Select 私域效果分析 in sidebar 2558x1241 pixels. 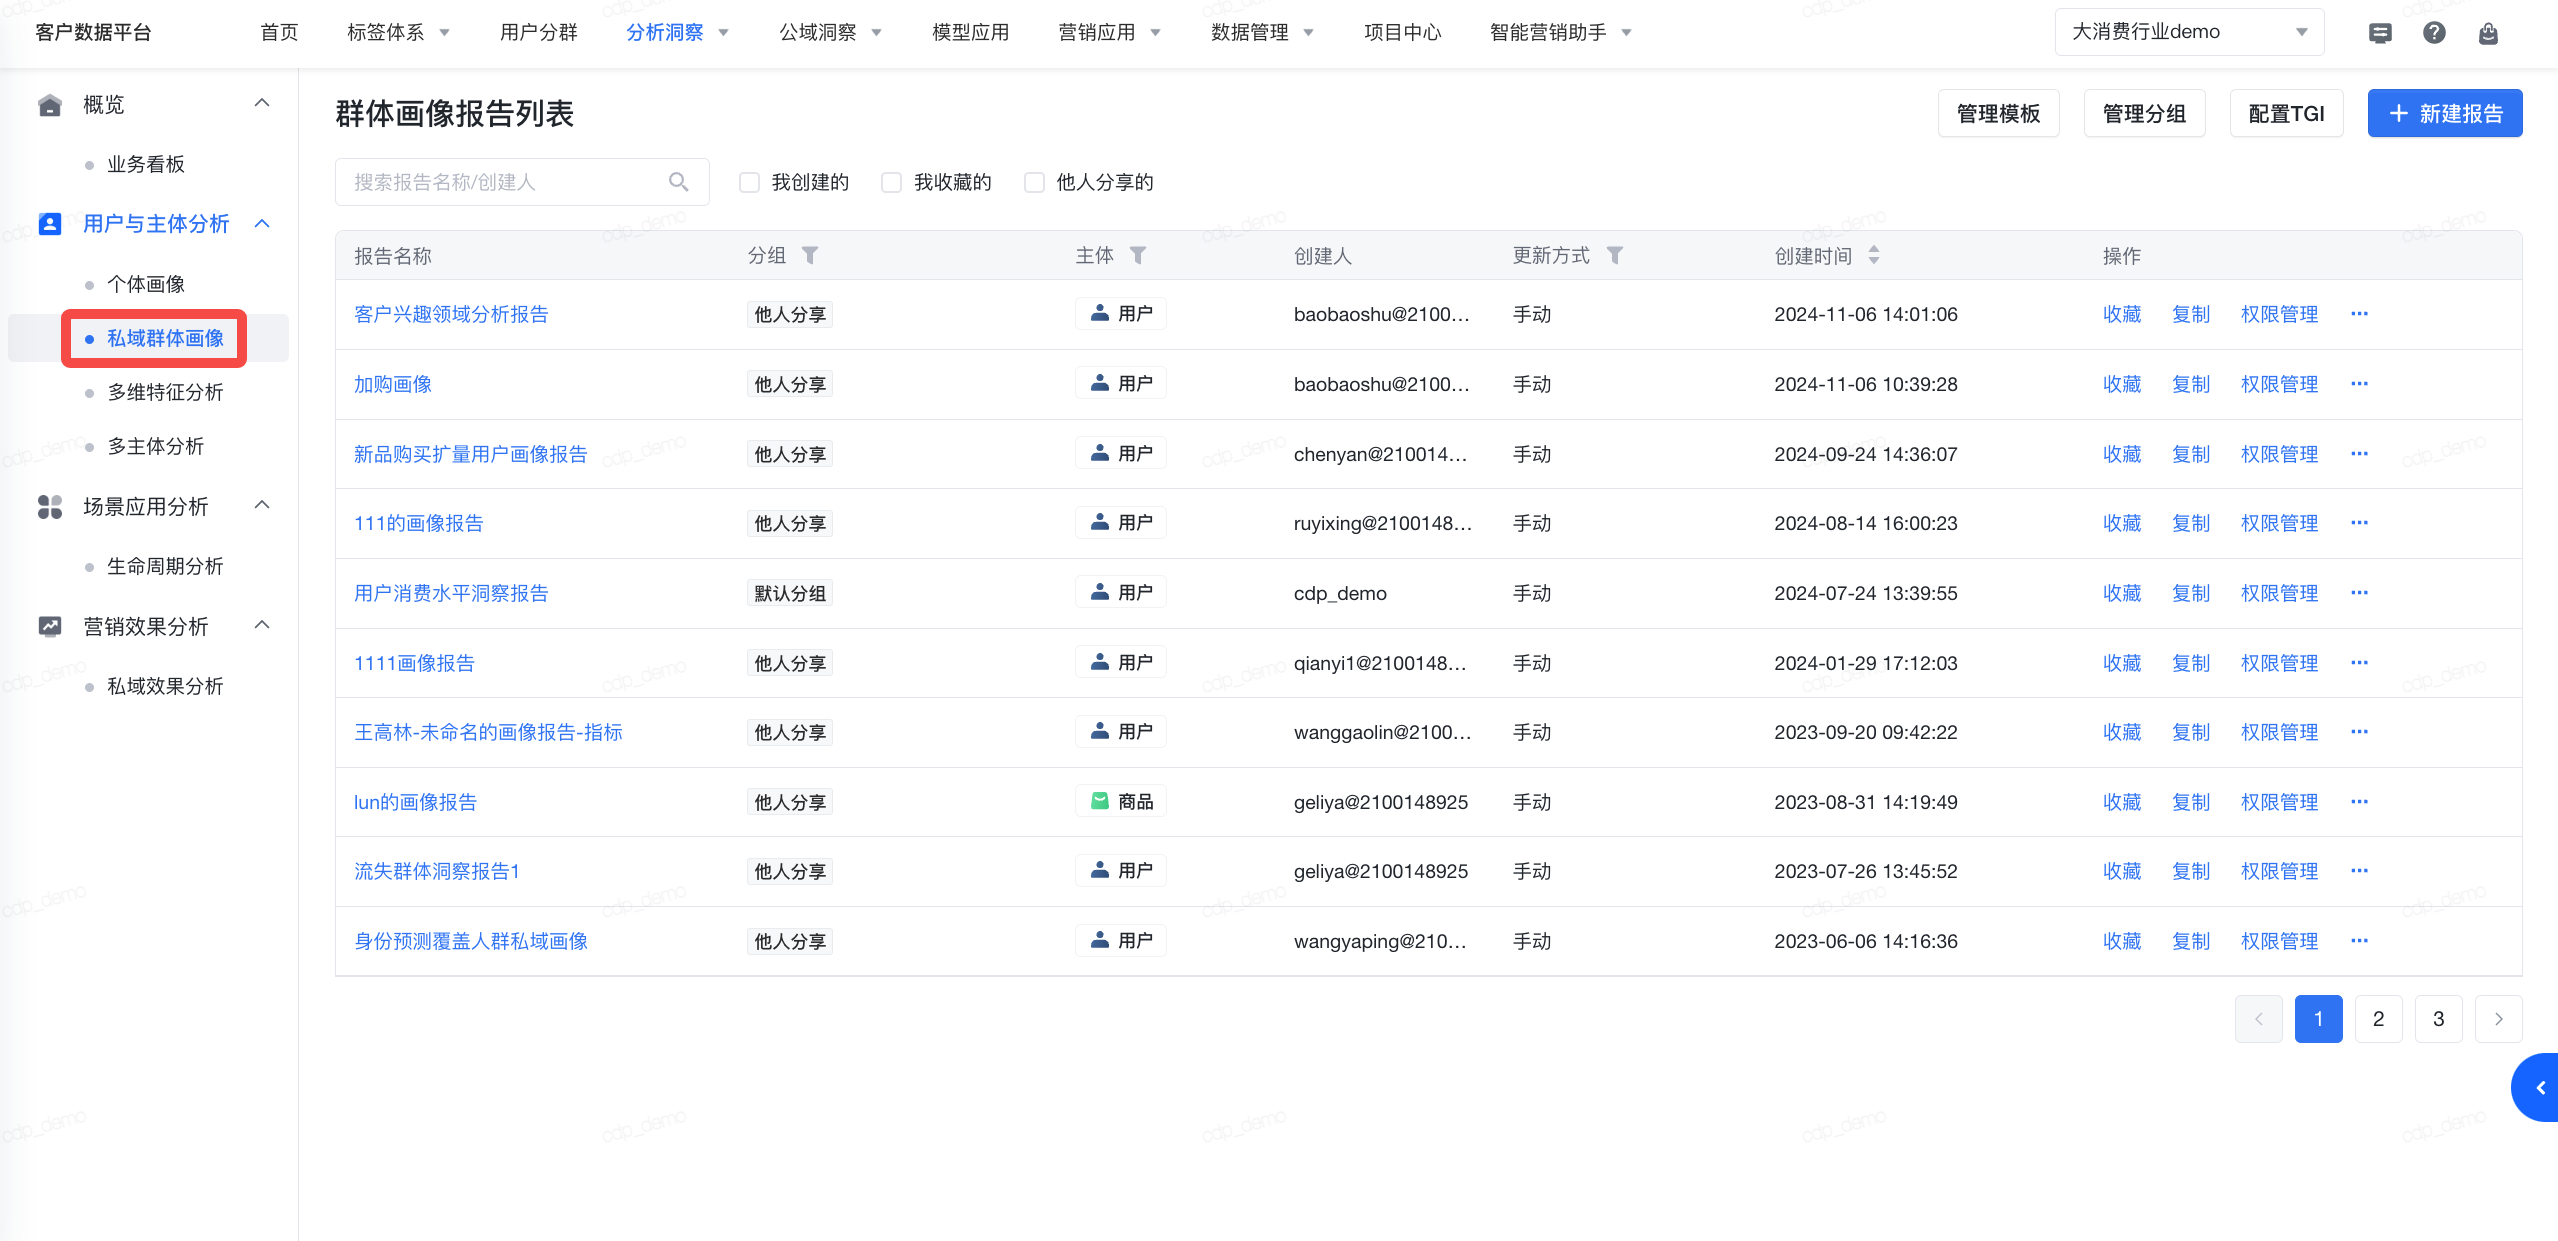tap(165, 686)
